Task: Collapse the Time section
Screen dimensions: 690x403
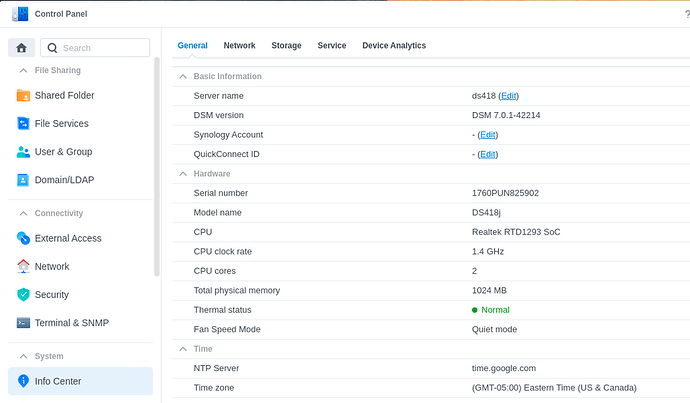Action: point(183,349)
